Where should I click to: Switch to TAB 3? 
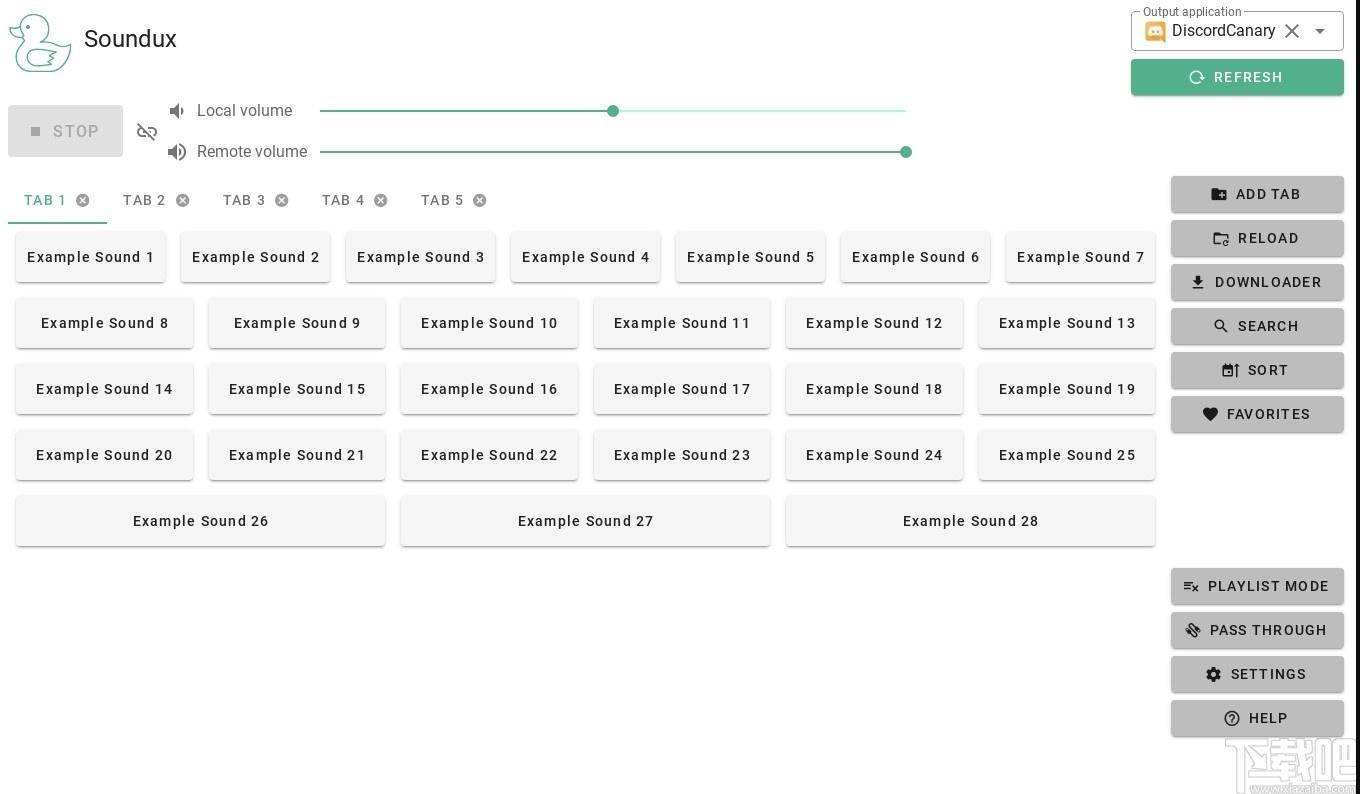244,200
